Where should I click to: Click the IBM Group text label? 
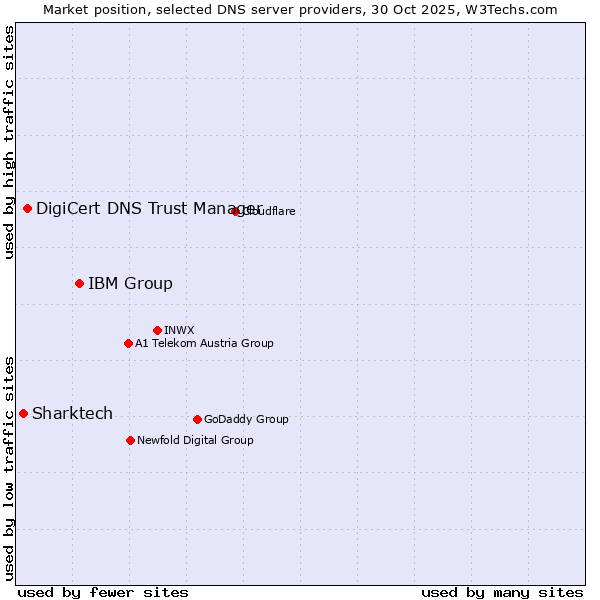[130, 283]
